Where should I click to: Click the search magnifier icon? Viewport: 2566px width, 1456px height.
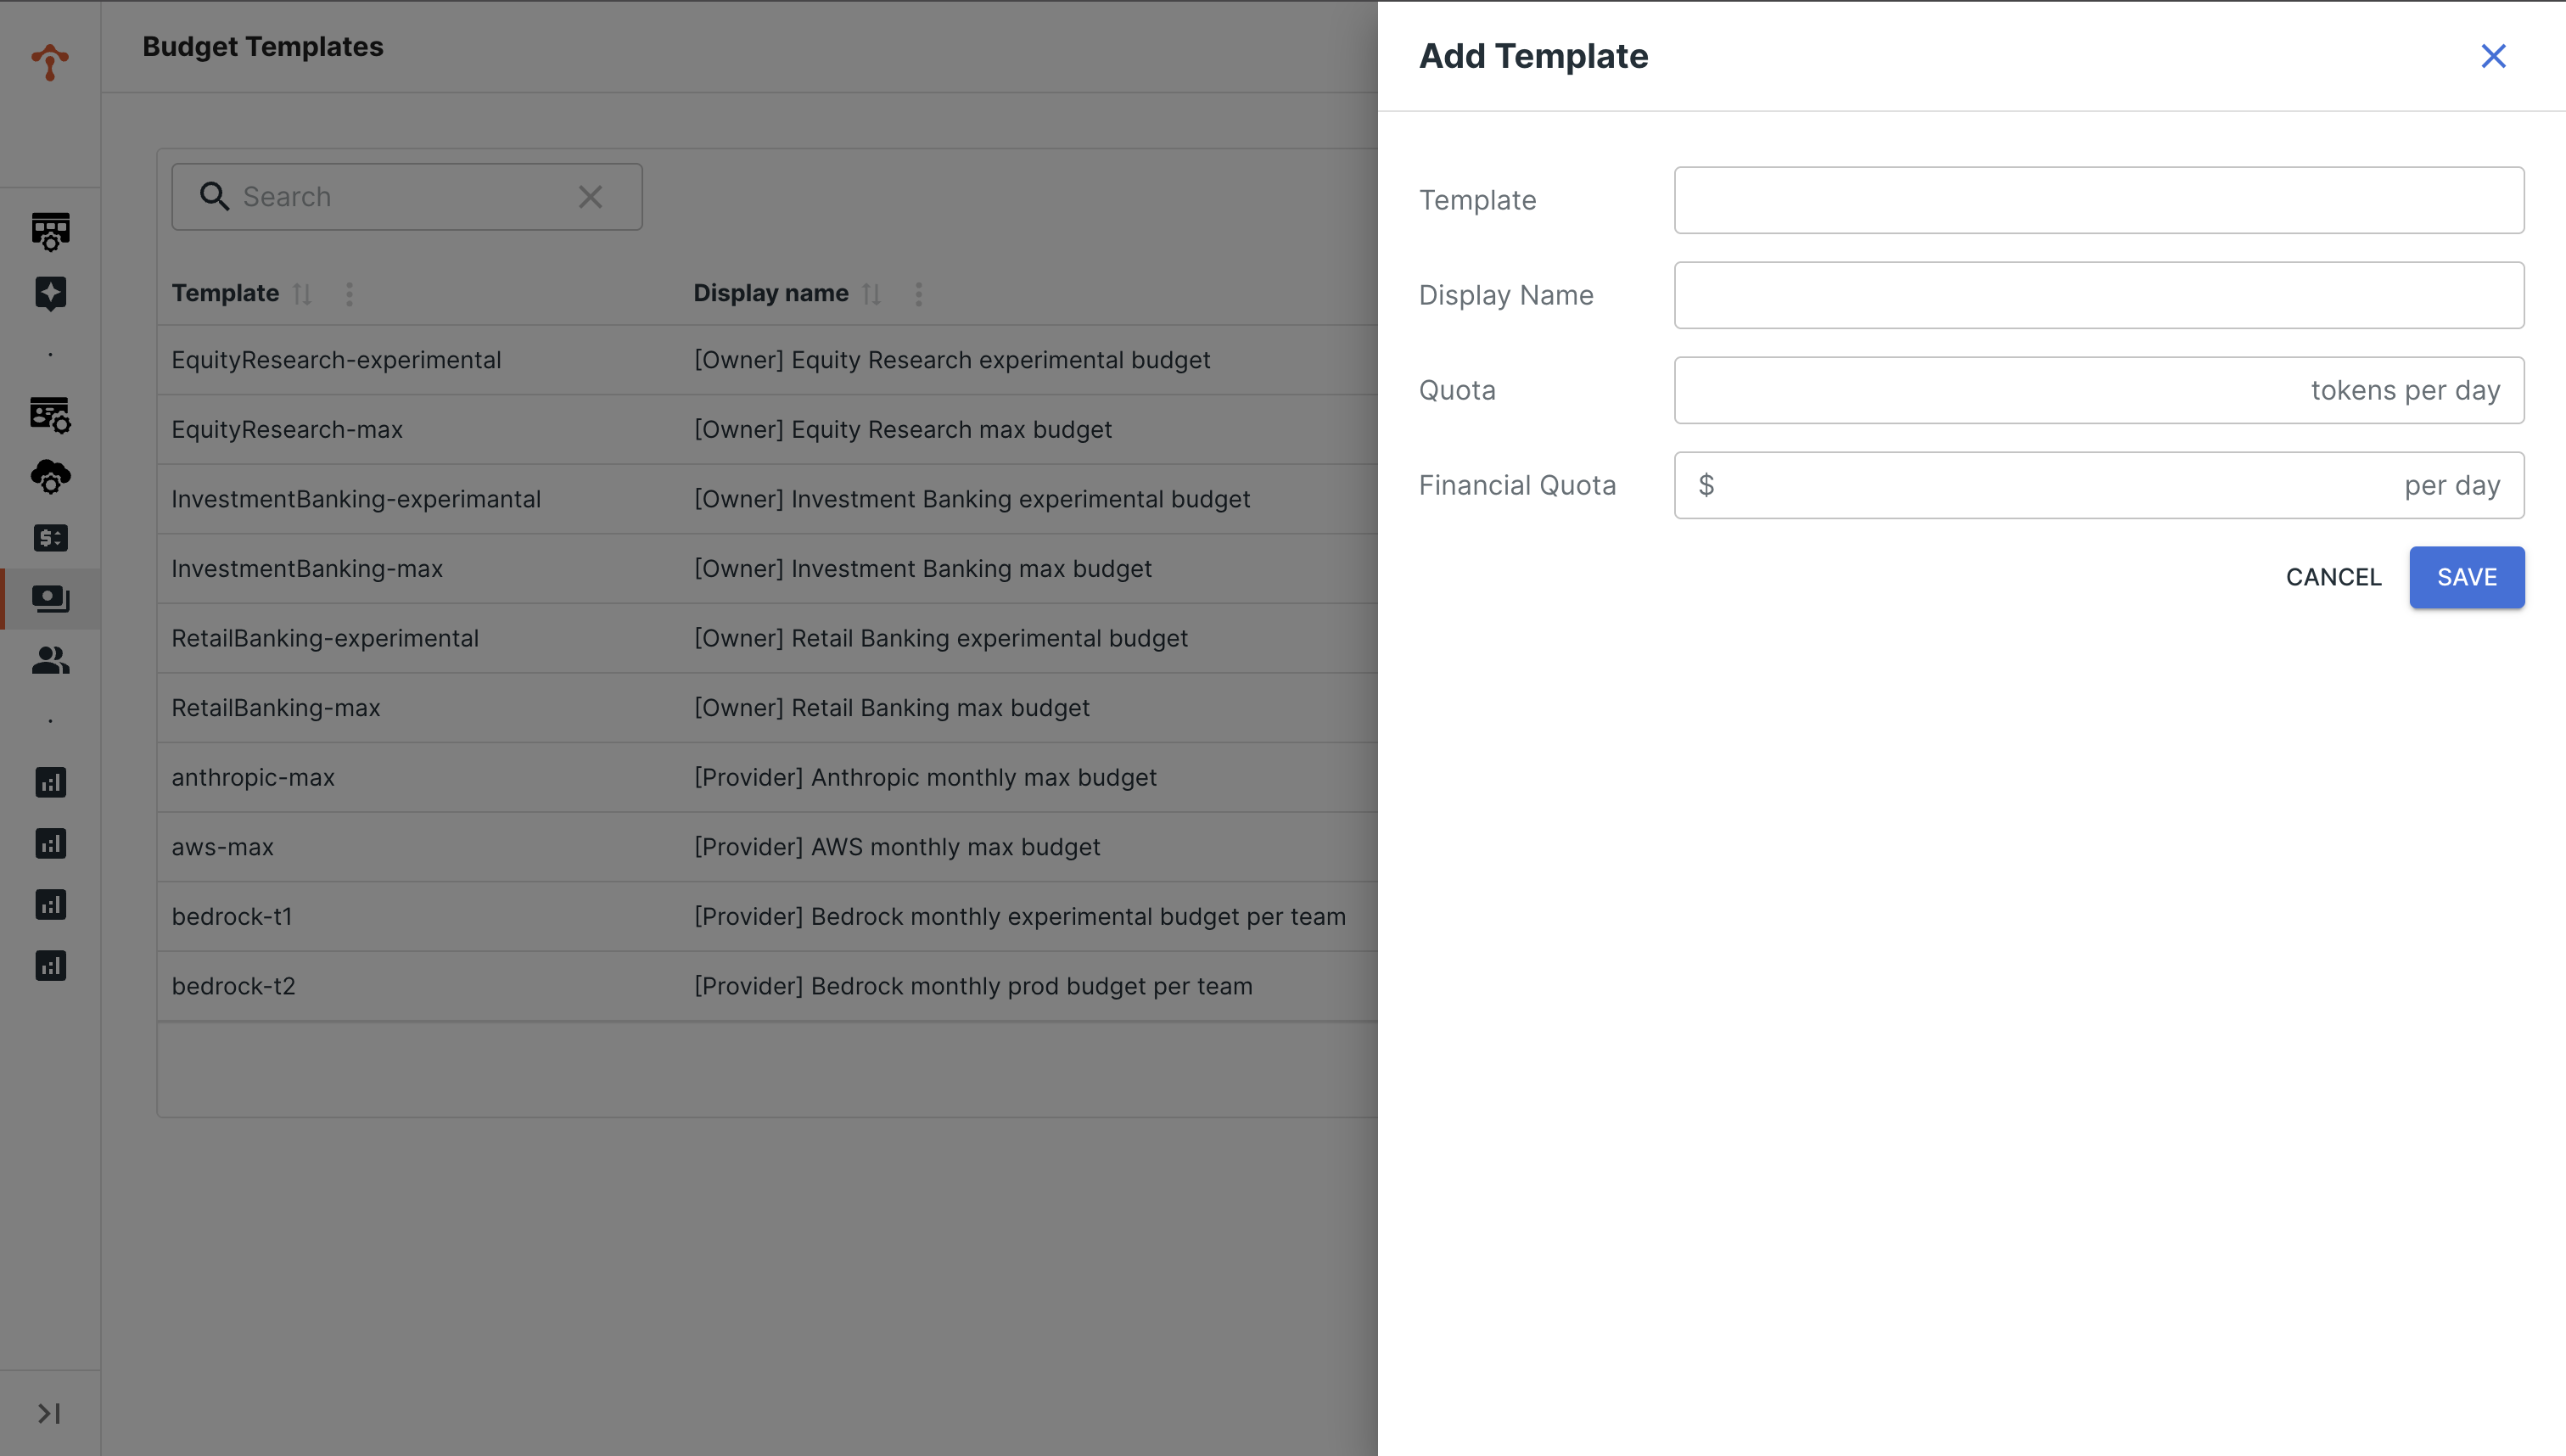click(214, 196)
